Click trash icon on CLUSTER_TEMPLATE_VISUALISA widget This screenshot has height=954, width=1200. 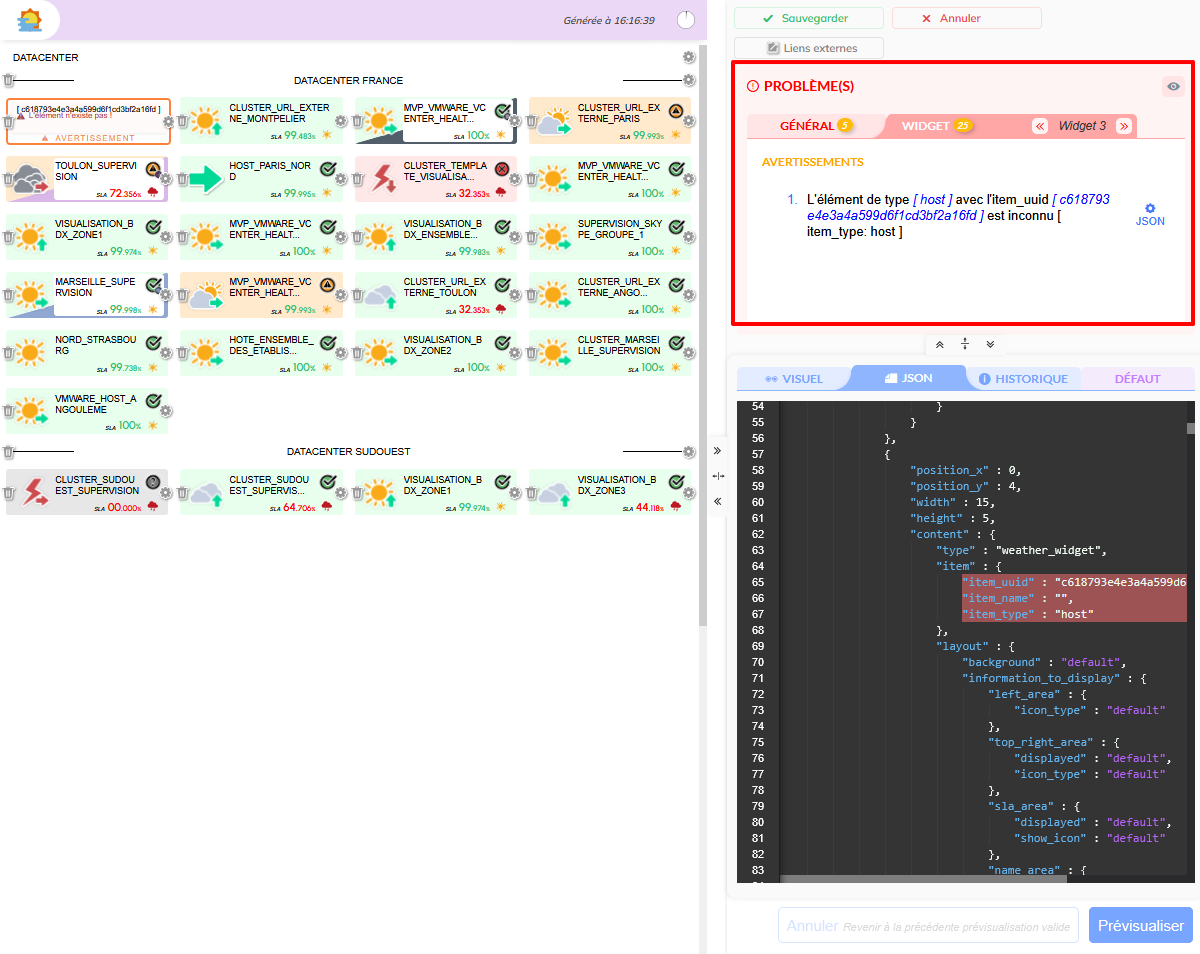tap(358, 180)
